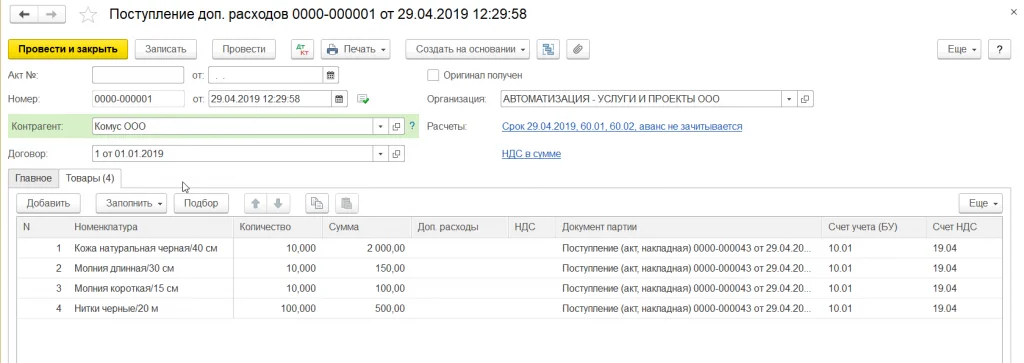Focus the Номер field 0000-000001

tap(138, 99)
